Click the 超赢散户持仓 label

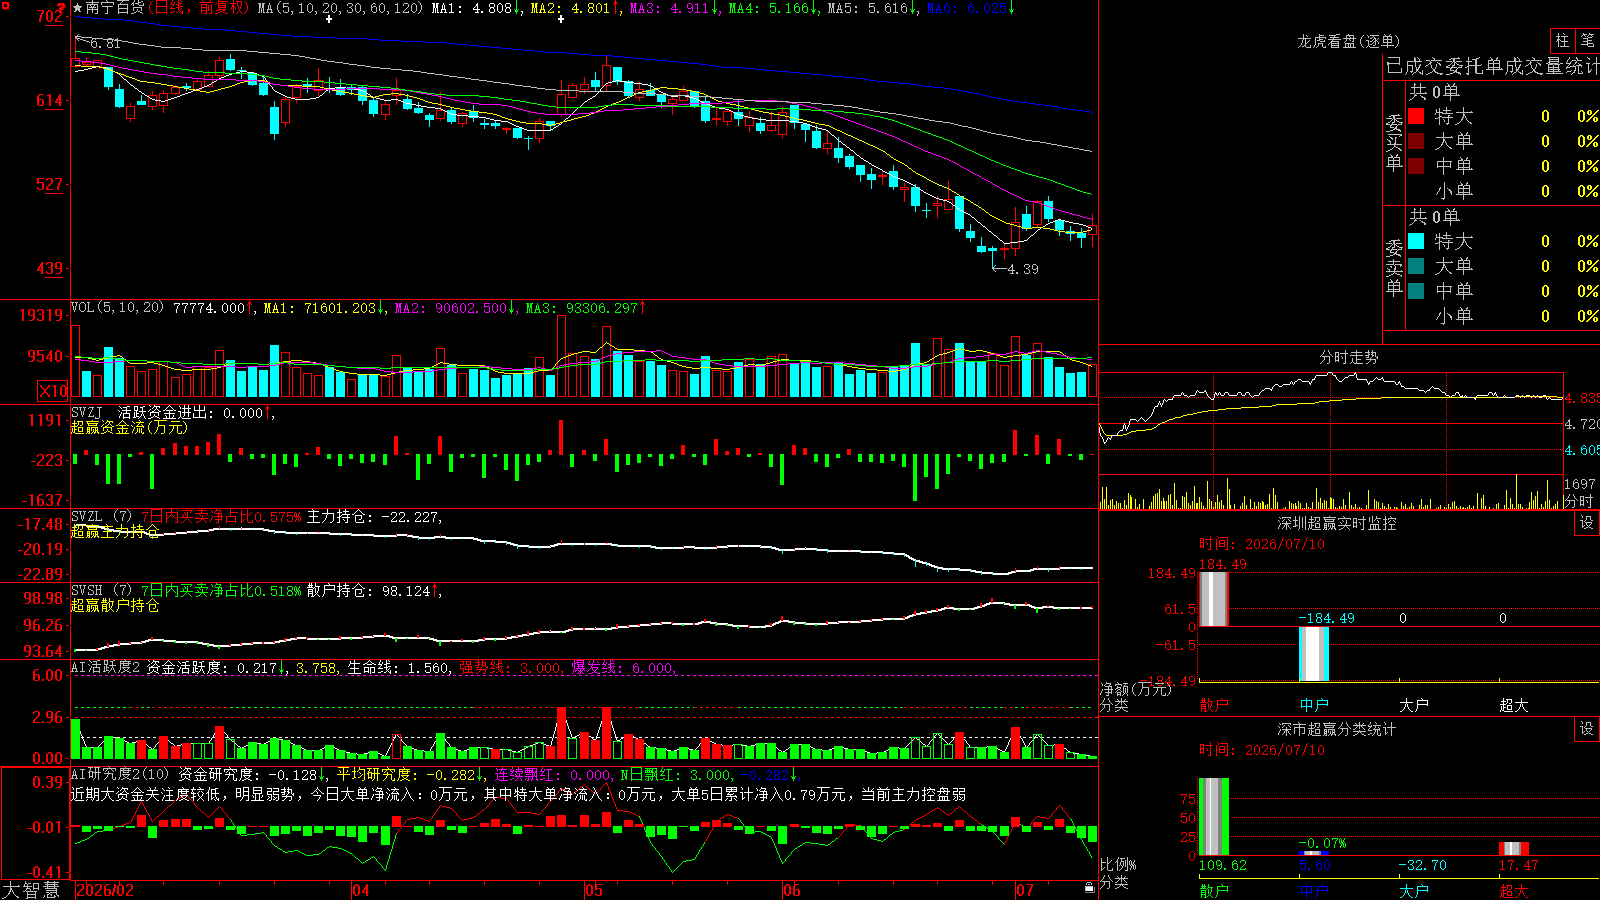(115, 606)
